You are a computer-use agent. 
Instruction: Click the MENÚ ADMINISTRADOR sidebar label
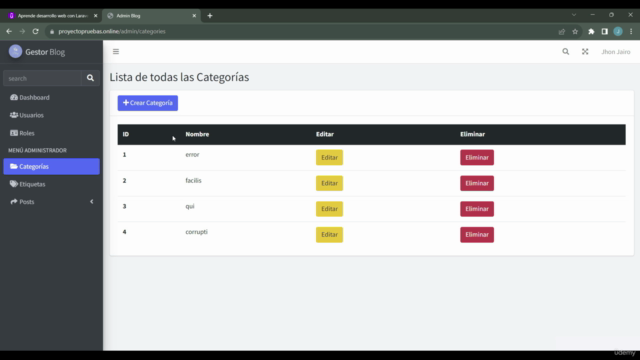point(38,150)
